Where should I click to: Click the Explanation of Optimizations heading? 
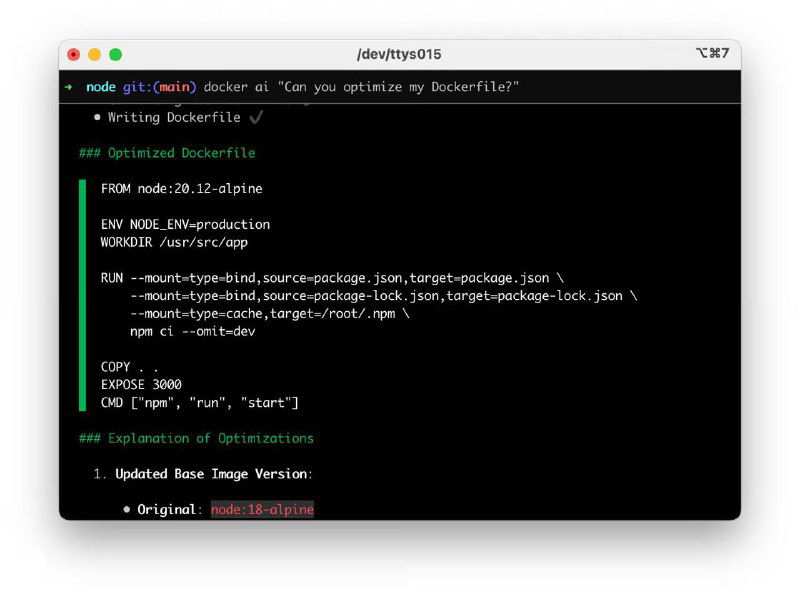tap(196, 438)
